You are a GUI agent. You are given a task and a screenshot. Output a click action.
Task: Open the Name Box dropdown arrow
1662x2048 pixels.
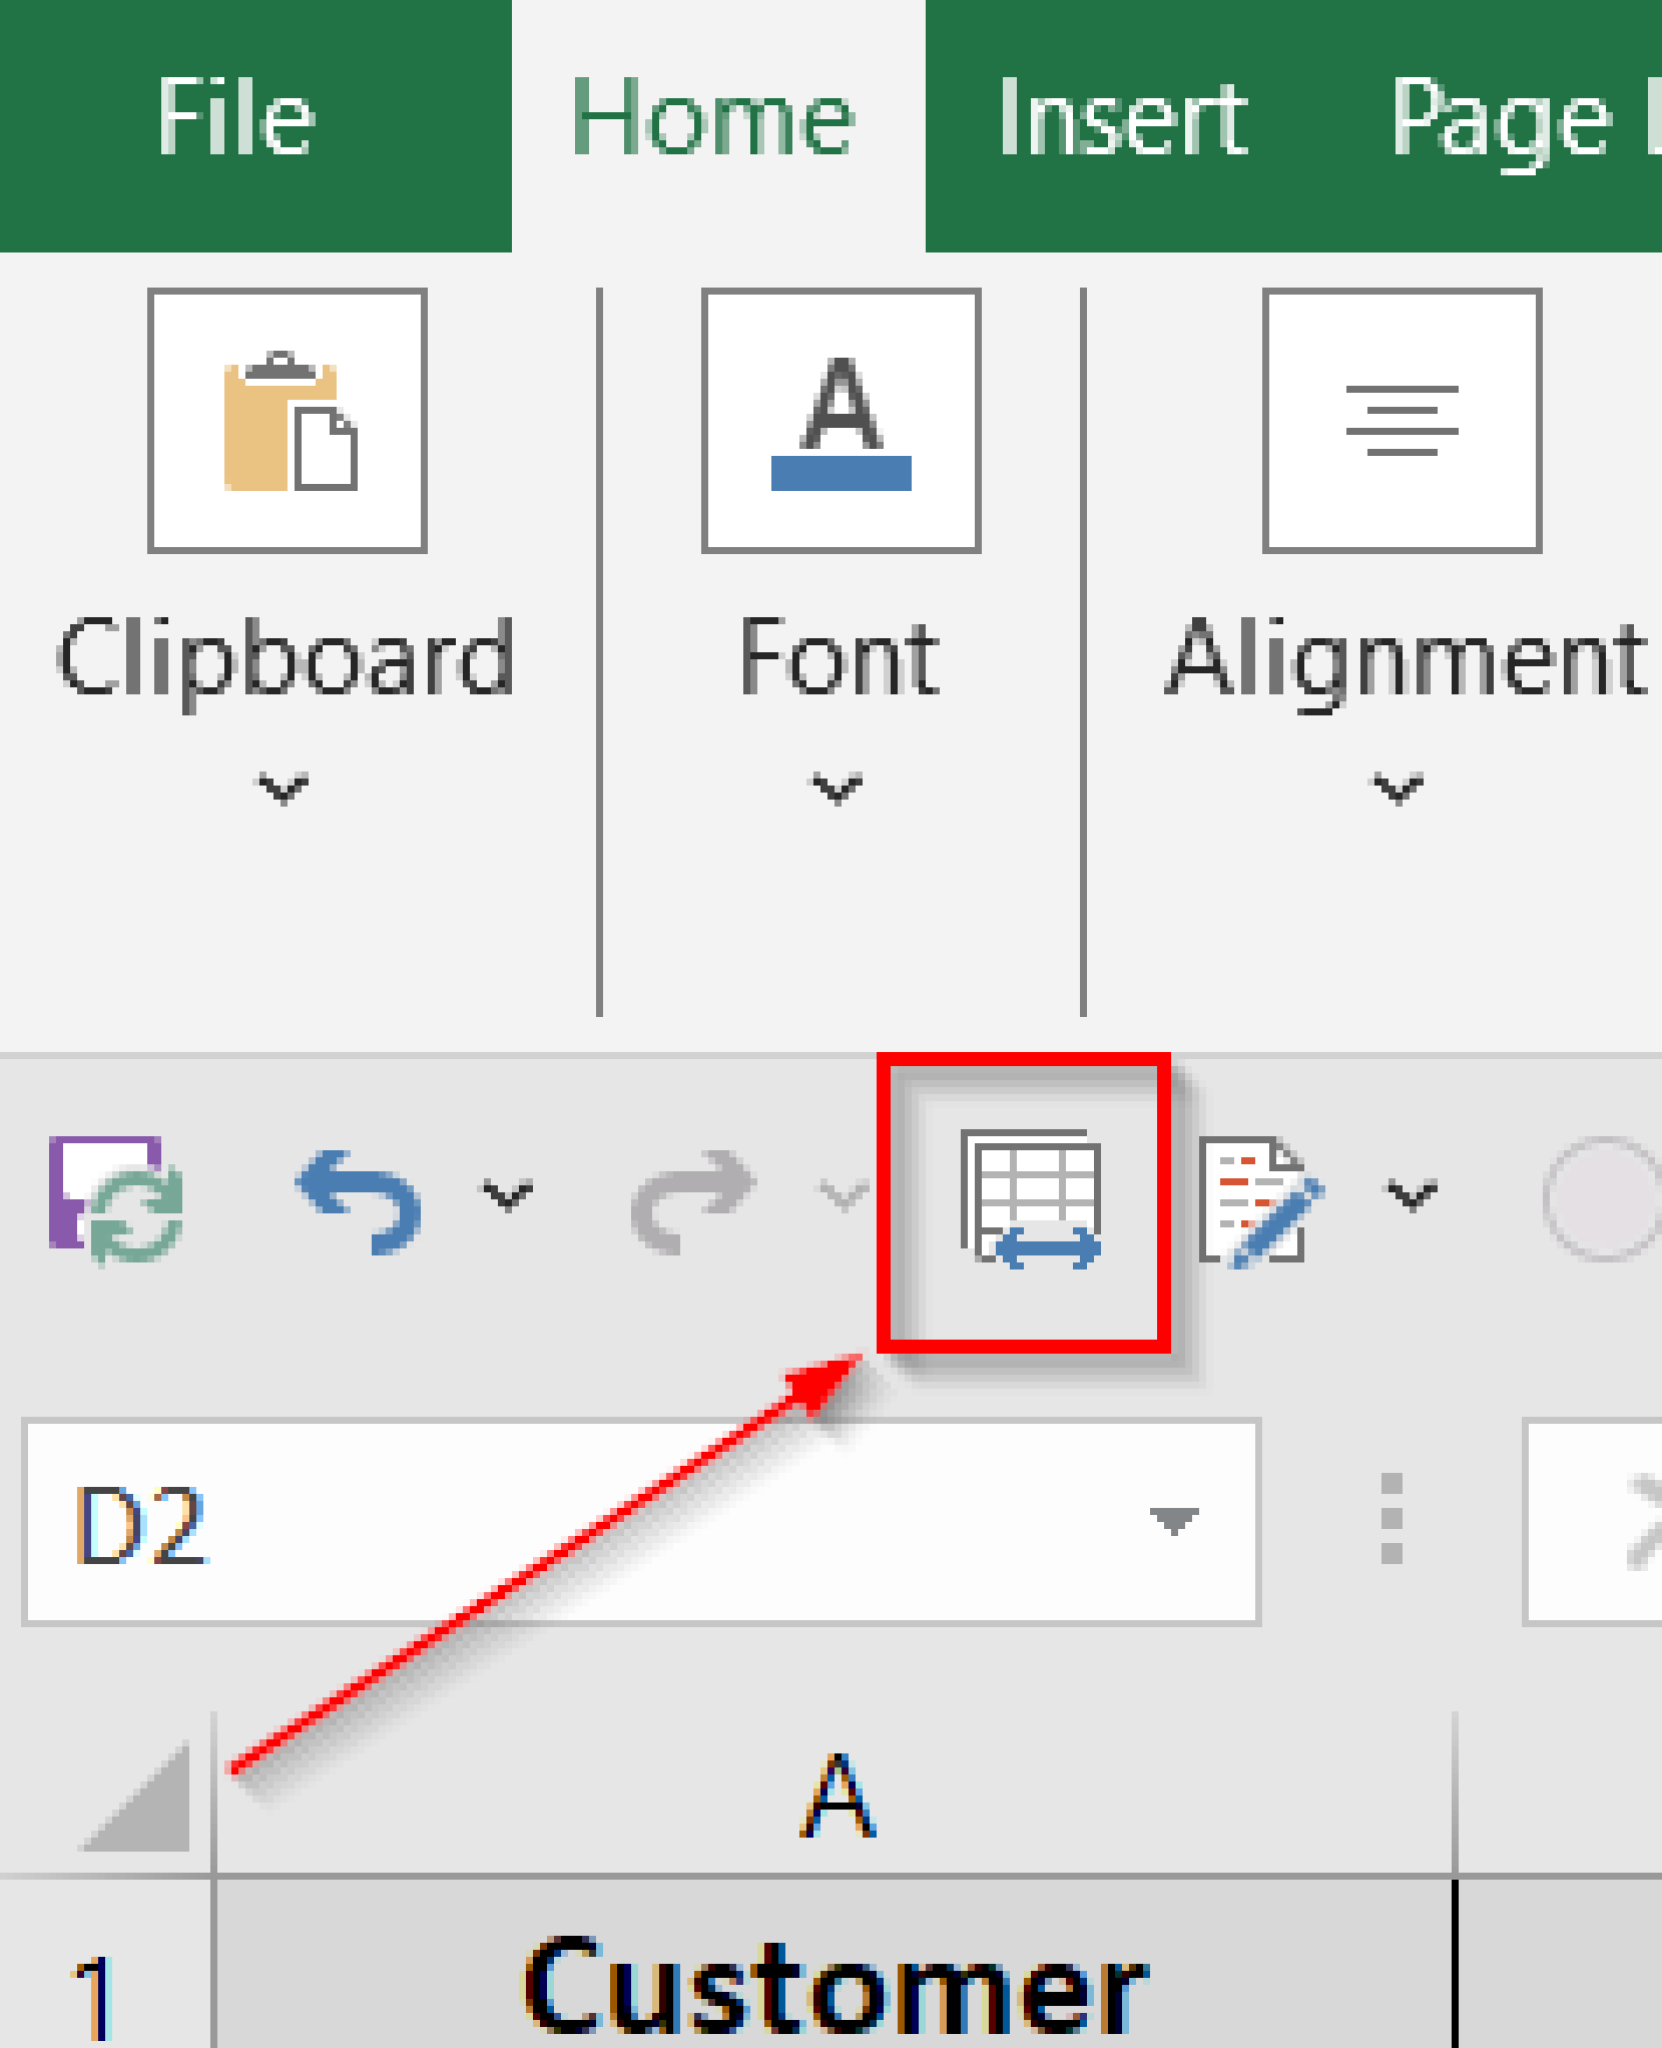tap(1173, 1521)
